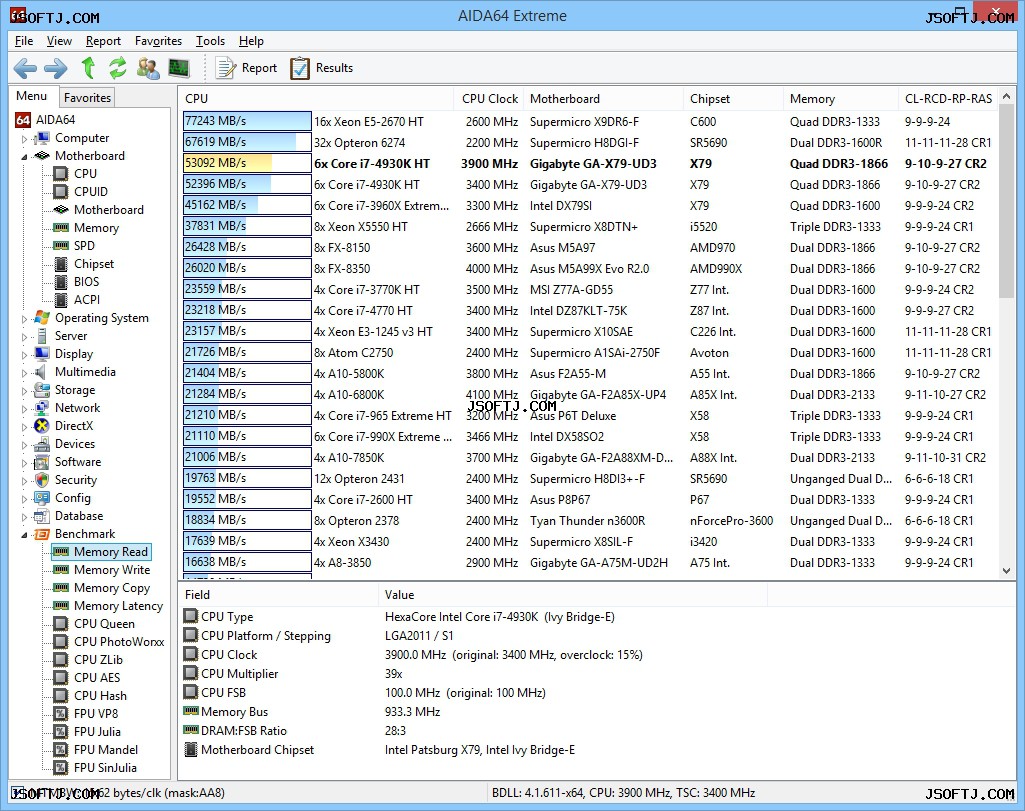Select CPU PhotoWorxx benchmark

pyautogui.click(x=109, y=642)
